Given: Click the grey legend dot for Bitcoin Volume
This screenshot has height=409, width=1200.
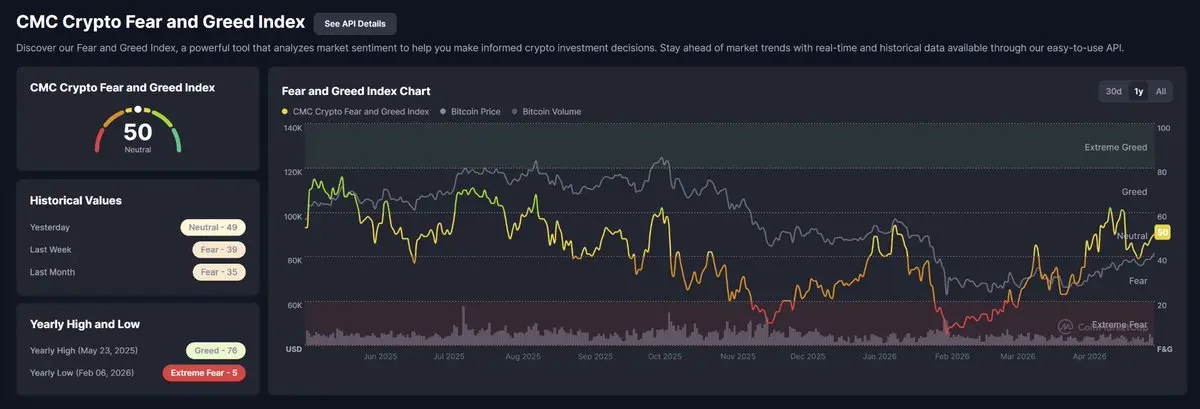Looking at the screenshot, I should pyautogui.click(x=514, y=112).
